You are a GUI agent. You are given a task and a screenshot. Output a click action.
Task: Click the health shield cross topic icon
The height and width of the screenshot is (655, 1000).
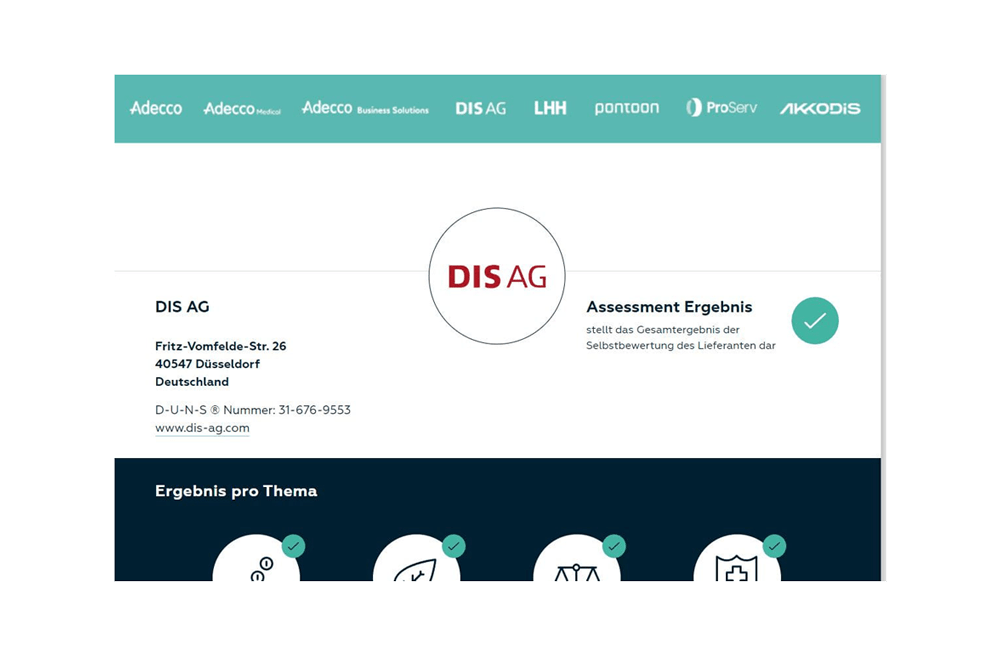point(737,558)
